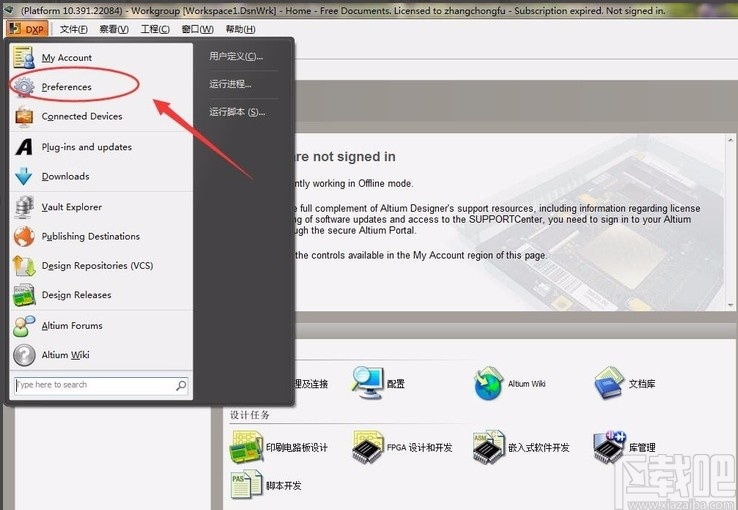Viewport: 738px width, 510px height.
Task: Click the 库管理 icon
Action: point(609,447)
